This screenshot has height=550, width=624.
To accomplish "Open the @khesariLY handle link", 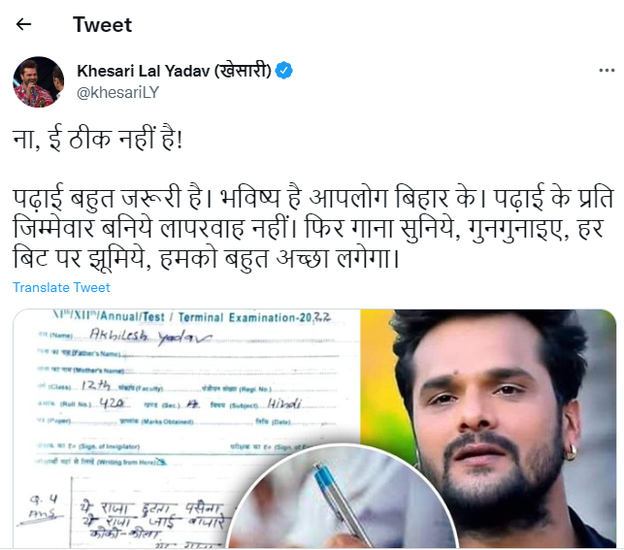I will (x=118, y=92).
